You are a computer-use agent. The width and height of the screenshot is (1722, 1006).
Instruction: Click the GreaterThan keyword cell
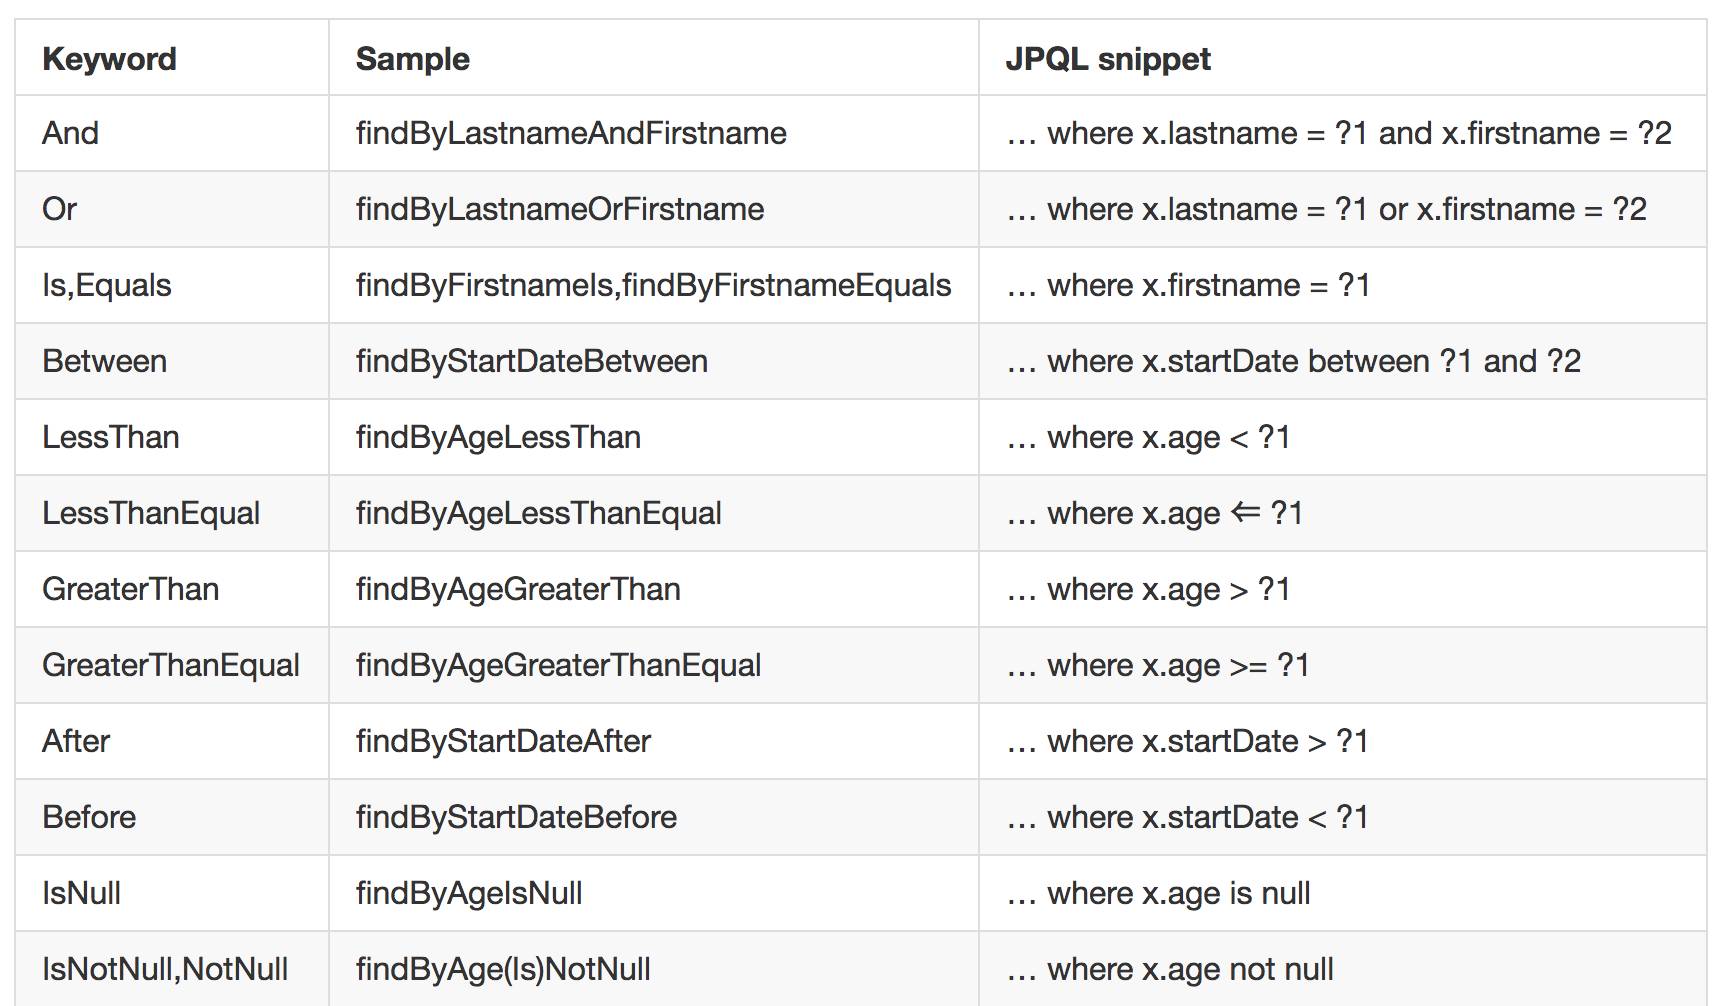[131, 589]
